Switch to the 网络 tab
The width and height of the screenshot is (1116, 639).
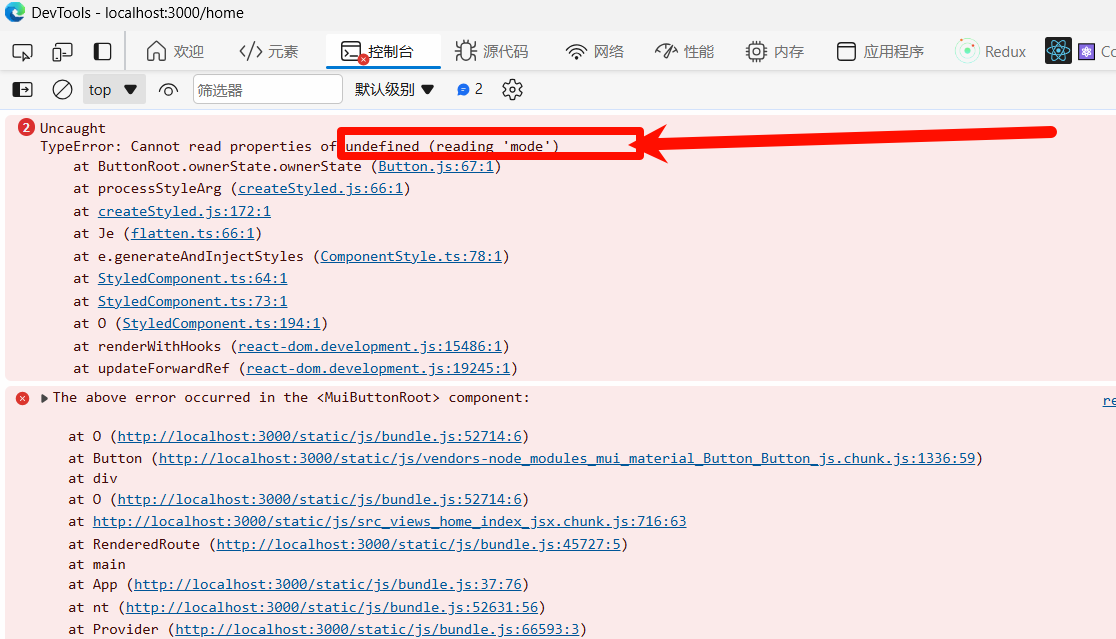pos(594,51)
